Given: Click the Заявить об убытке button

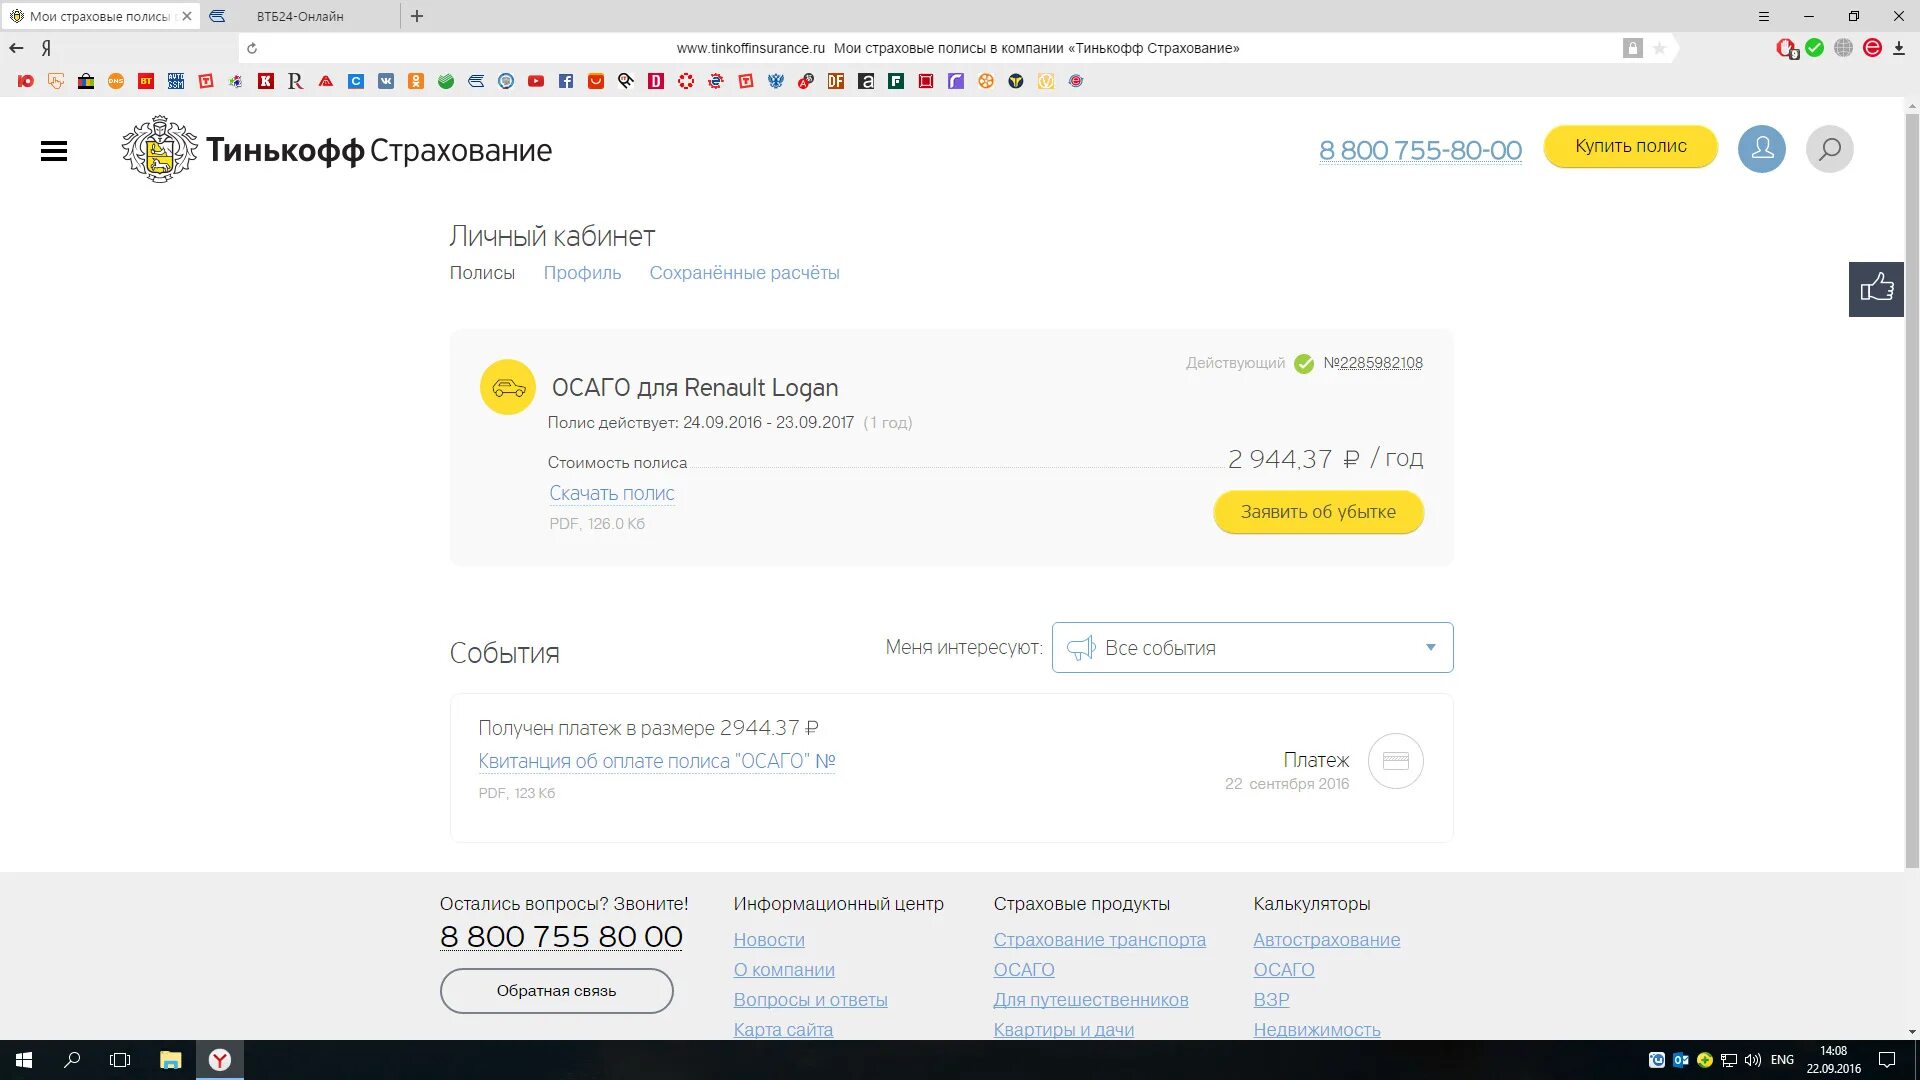Looking at the screenshot, I should tap(1318, 512).
